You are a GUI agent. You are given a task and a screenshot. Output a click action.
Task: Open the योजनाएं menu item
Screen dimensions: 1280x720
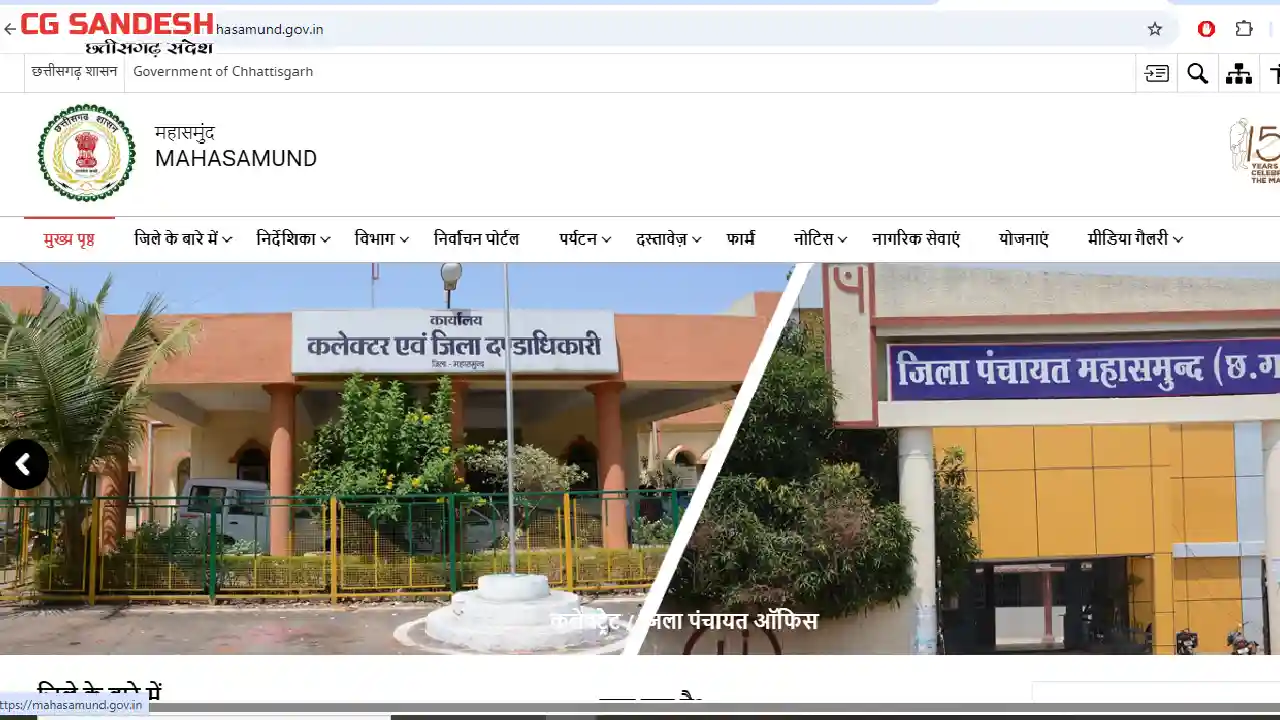1024,239
